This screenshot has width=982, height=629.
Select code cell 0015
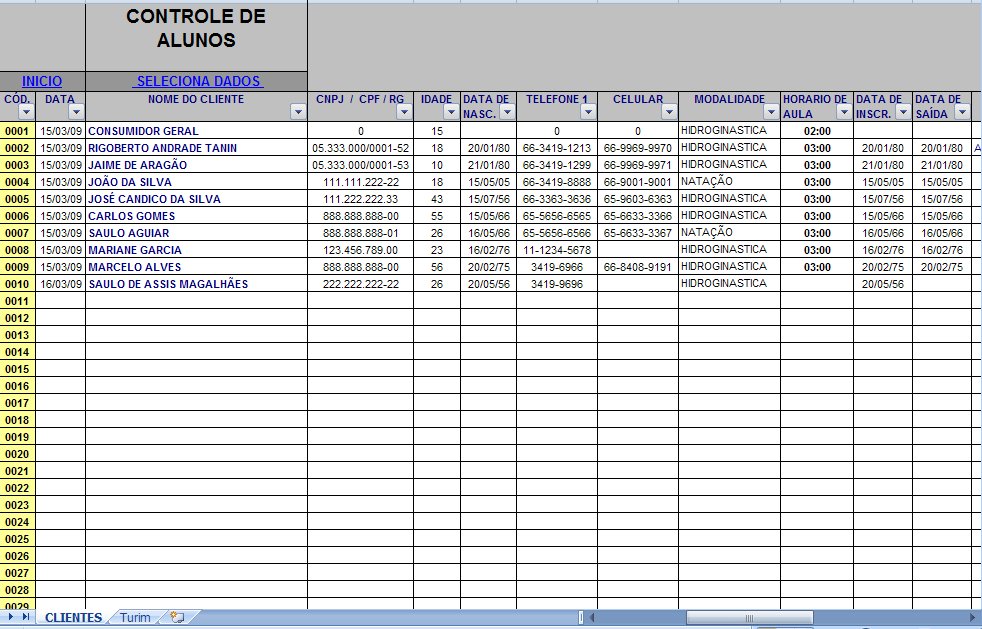pyautogui.click(x=18, y=368)
